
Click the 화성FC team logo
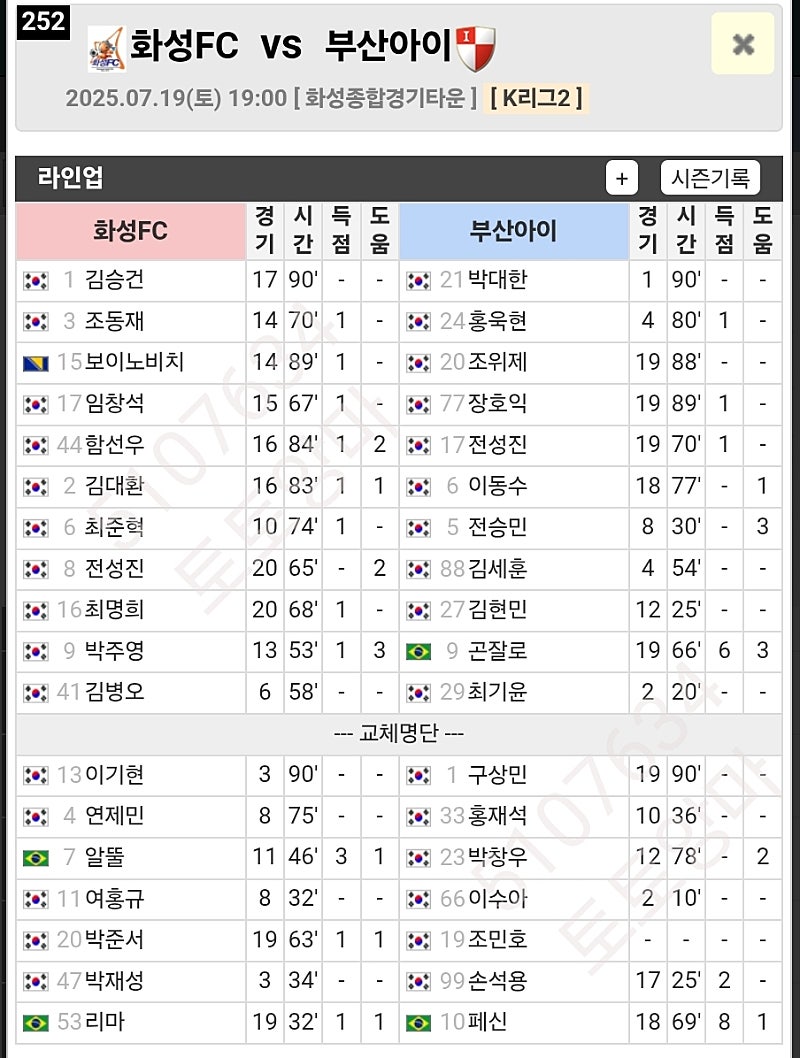[x=107, y=49]
